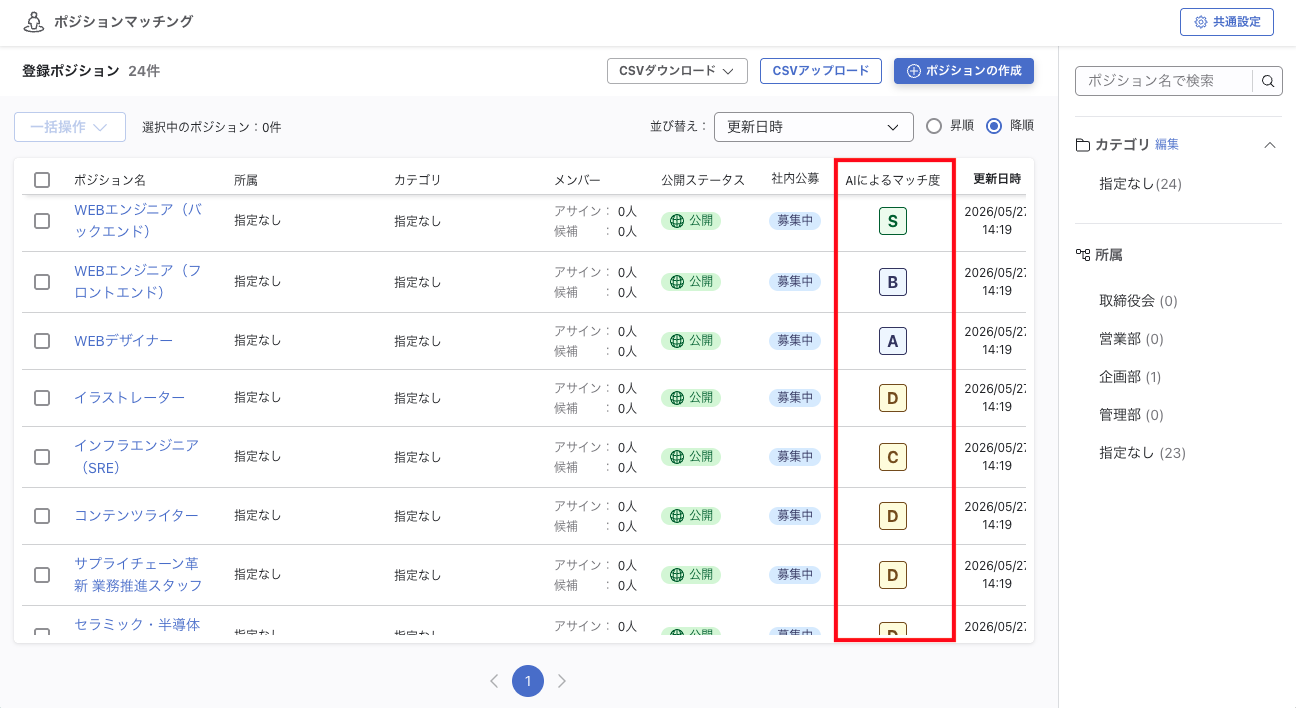This screenshot has width=1296, height=708.
Task: Check the WEBデザイナー row checkbox
Action: point(42,341)
